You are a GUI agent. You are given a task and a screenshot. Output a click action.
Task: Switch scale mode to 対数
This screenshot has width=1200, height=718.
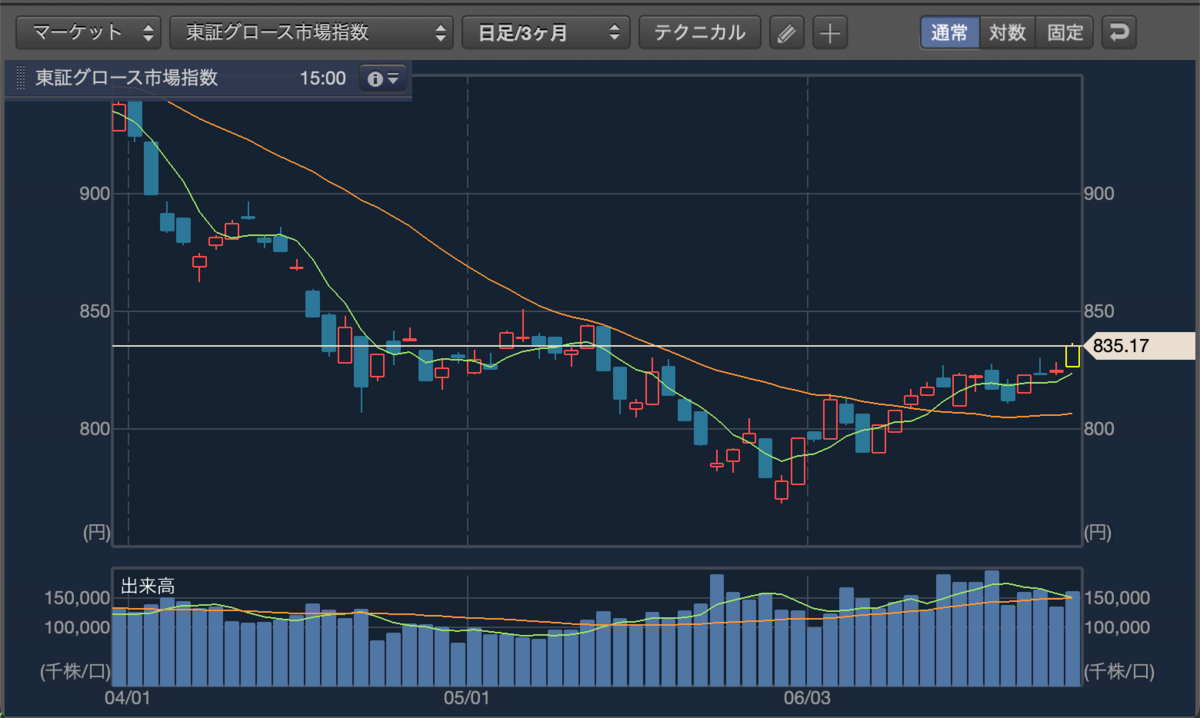[1007, 32]
